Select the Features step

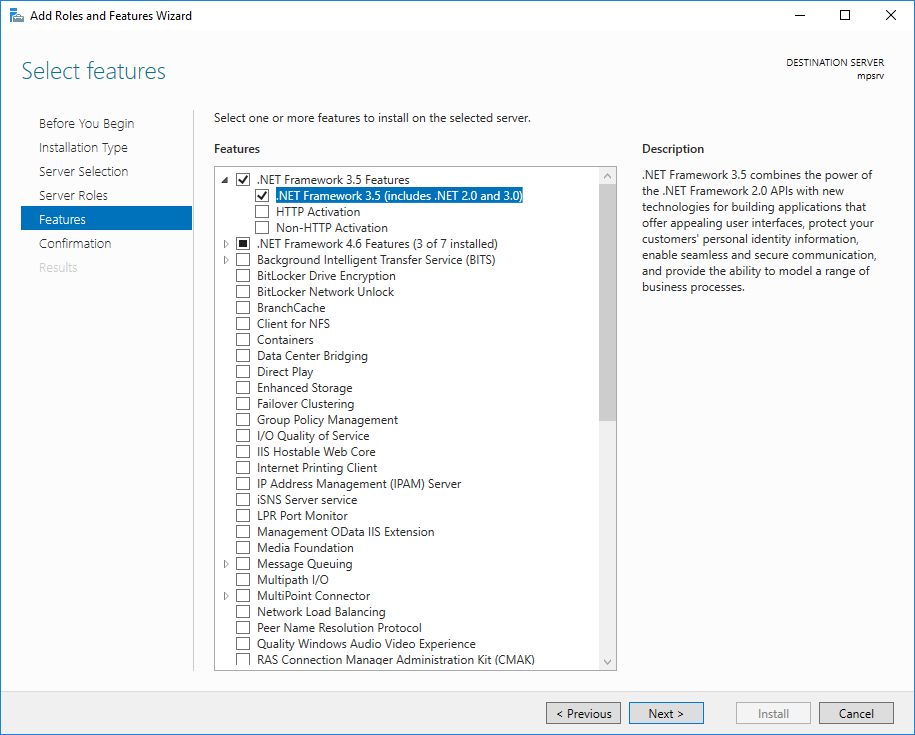pos(106,219)
